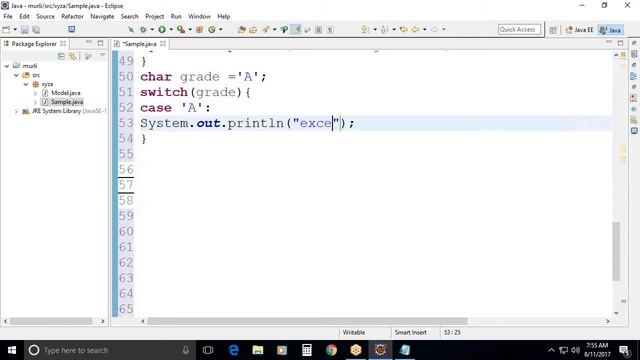Open the Project menu
The height and width of the screenshot is (360, 640).
click(154, 16)
